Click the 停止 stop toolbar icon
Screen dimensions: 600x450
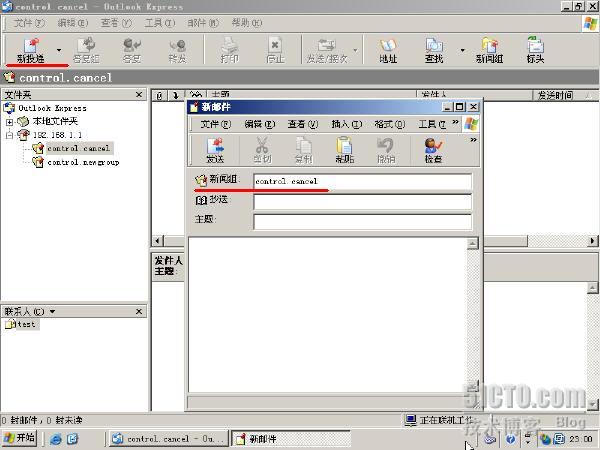pos(275,50)
